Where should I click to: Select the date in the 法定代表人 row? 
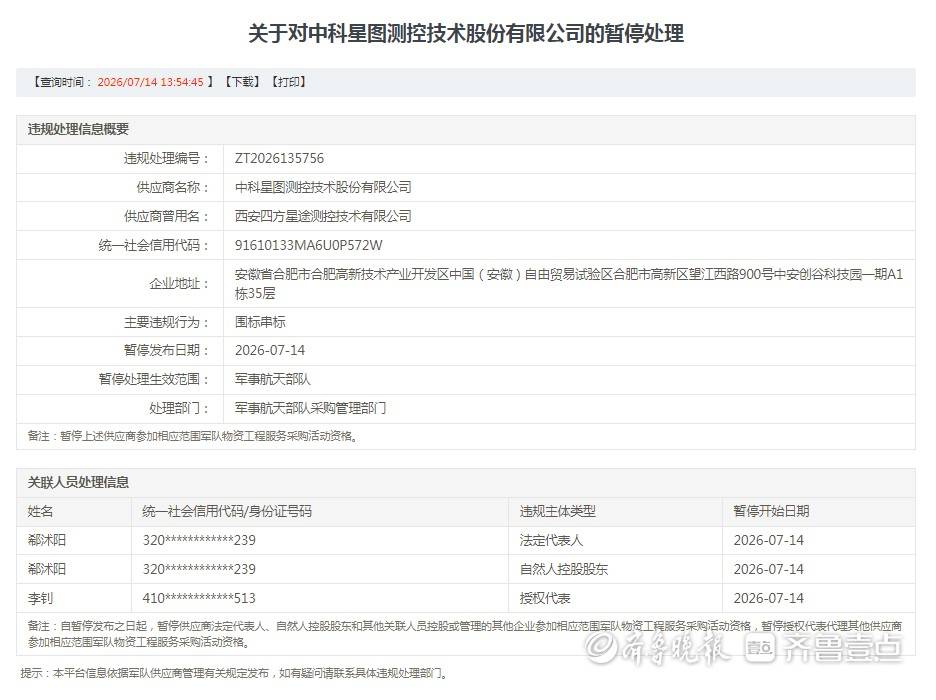coord(768,540)
